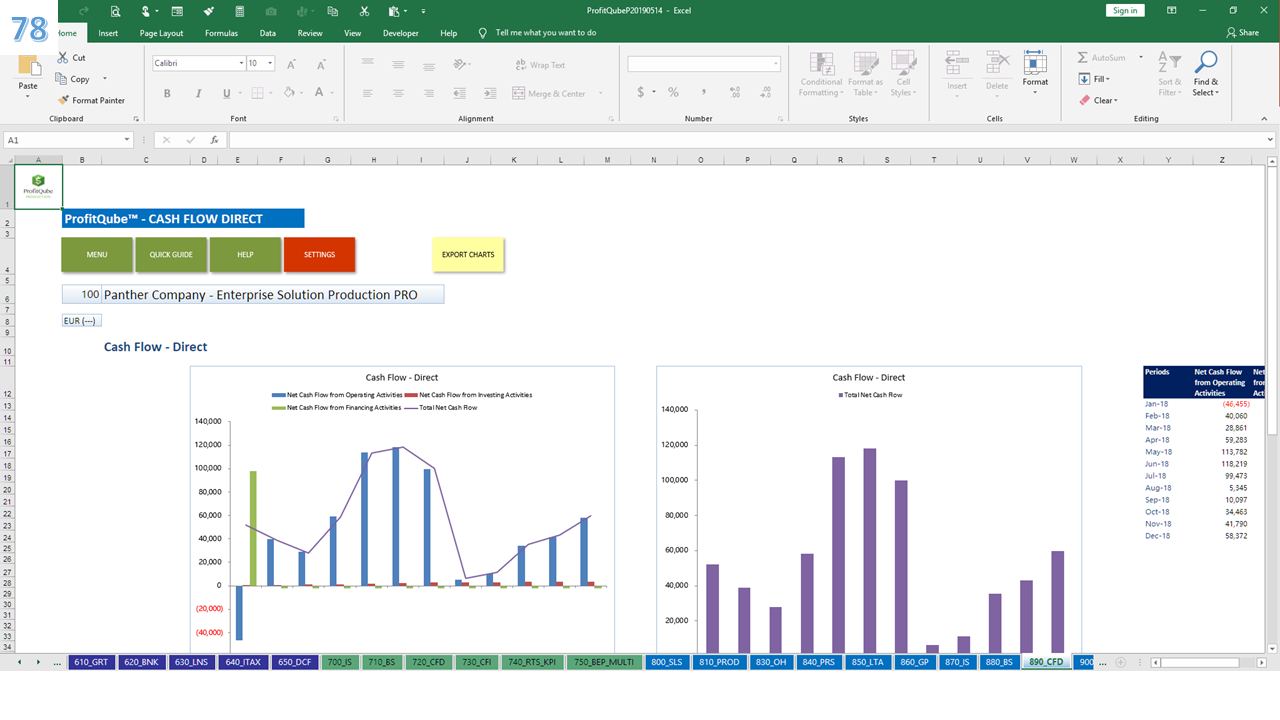Click the calculator icon in Quick Access Toolbar
The width and height of the screenshot is (1280, 720).
tap(238, 10)
